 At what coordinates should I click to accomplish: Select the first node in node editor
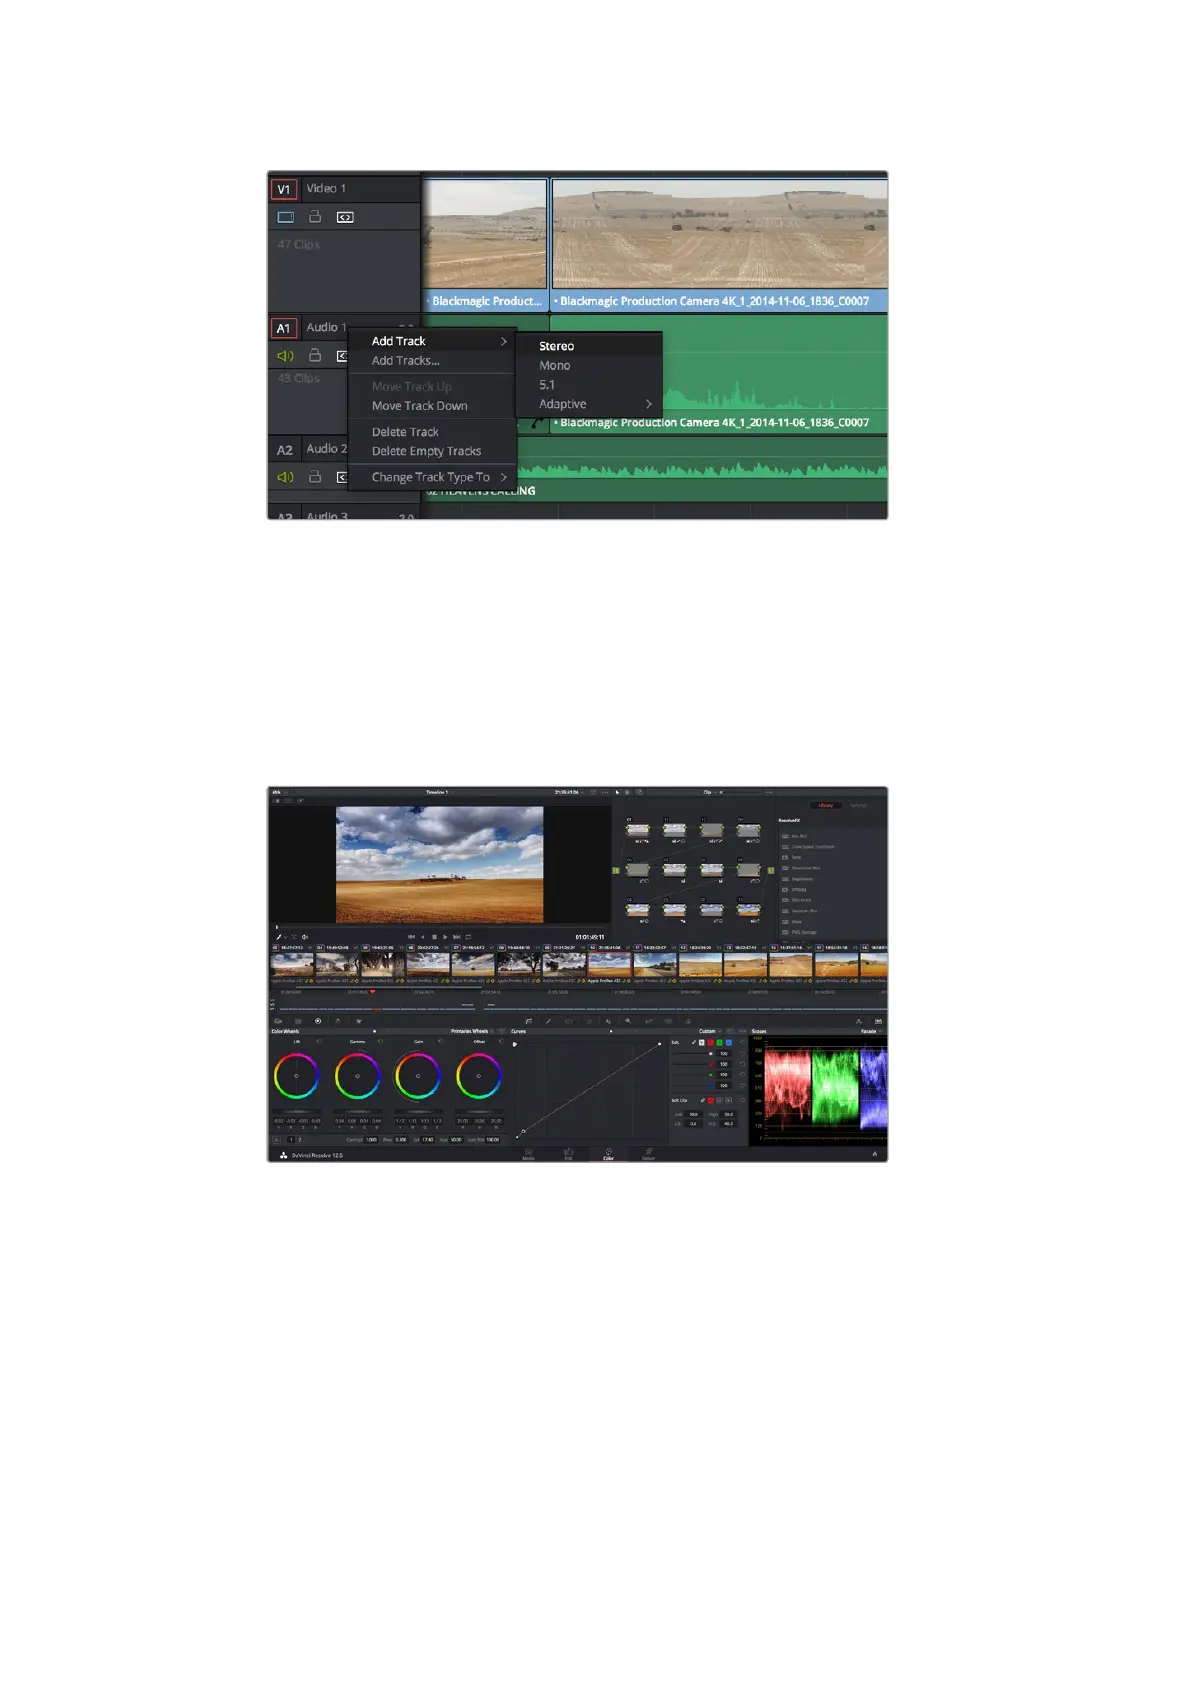click(x=637, y=830)
